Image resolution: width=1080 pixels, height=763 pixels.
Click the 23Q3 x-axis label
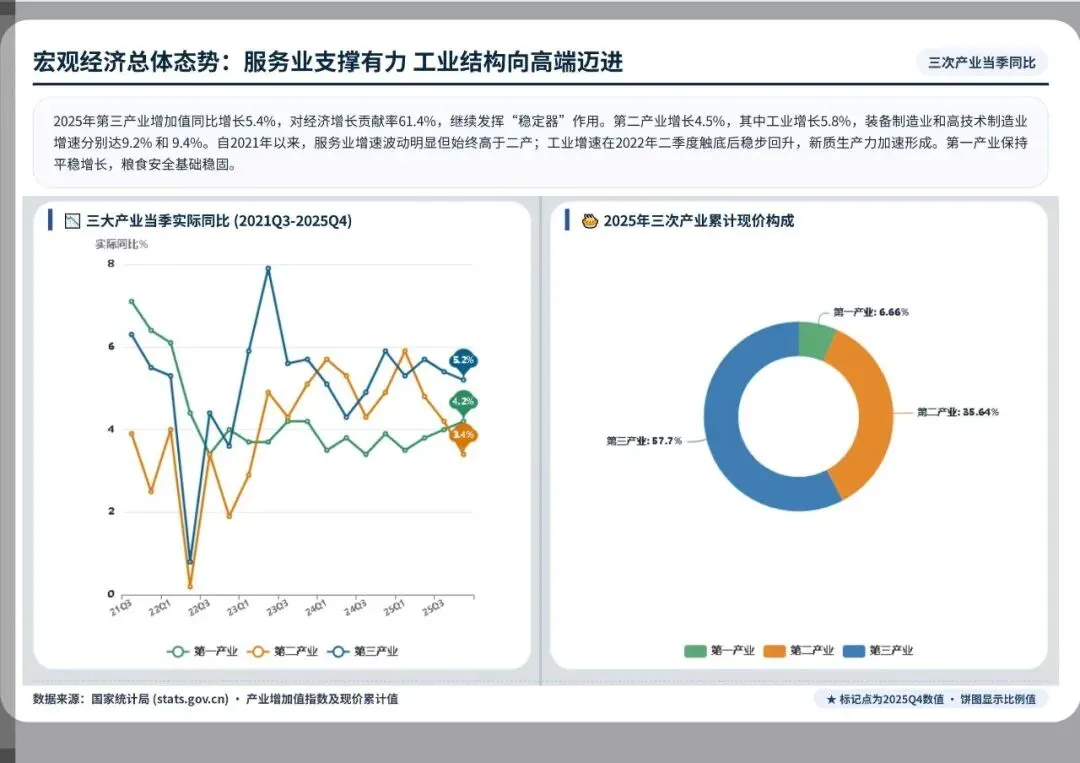[277, 608]
